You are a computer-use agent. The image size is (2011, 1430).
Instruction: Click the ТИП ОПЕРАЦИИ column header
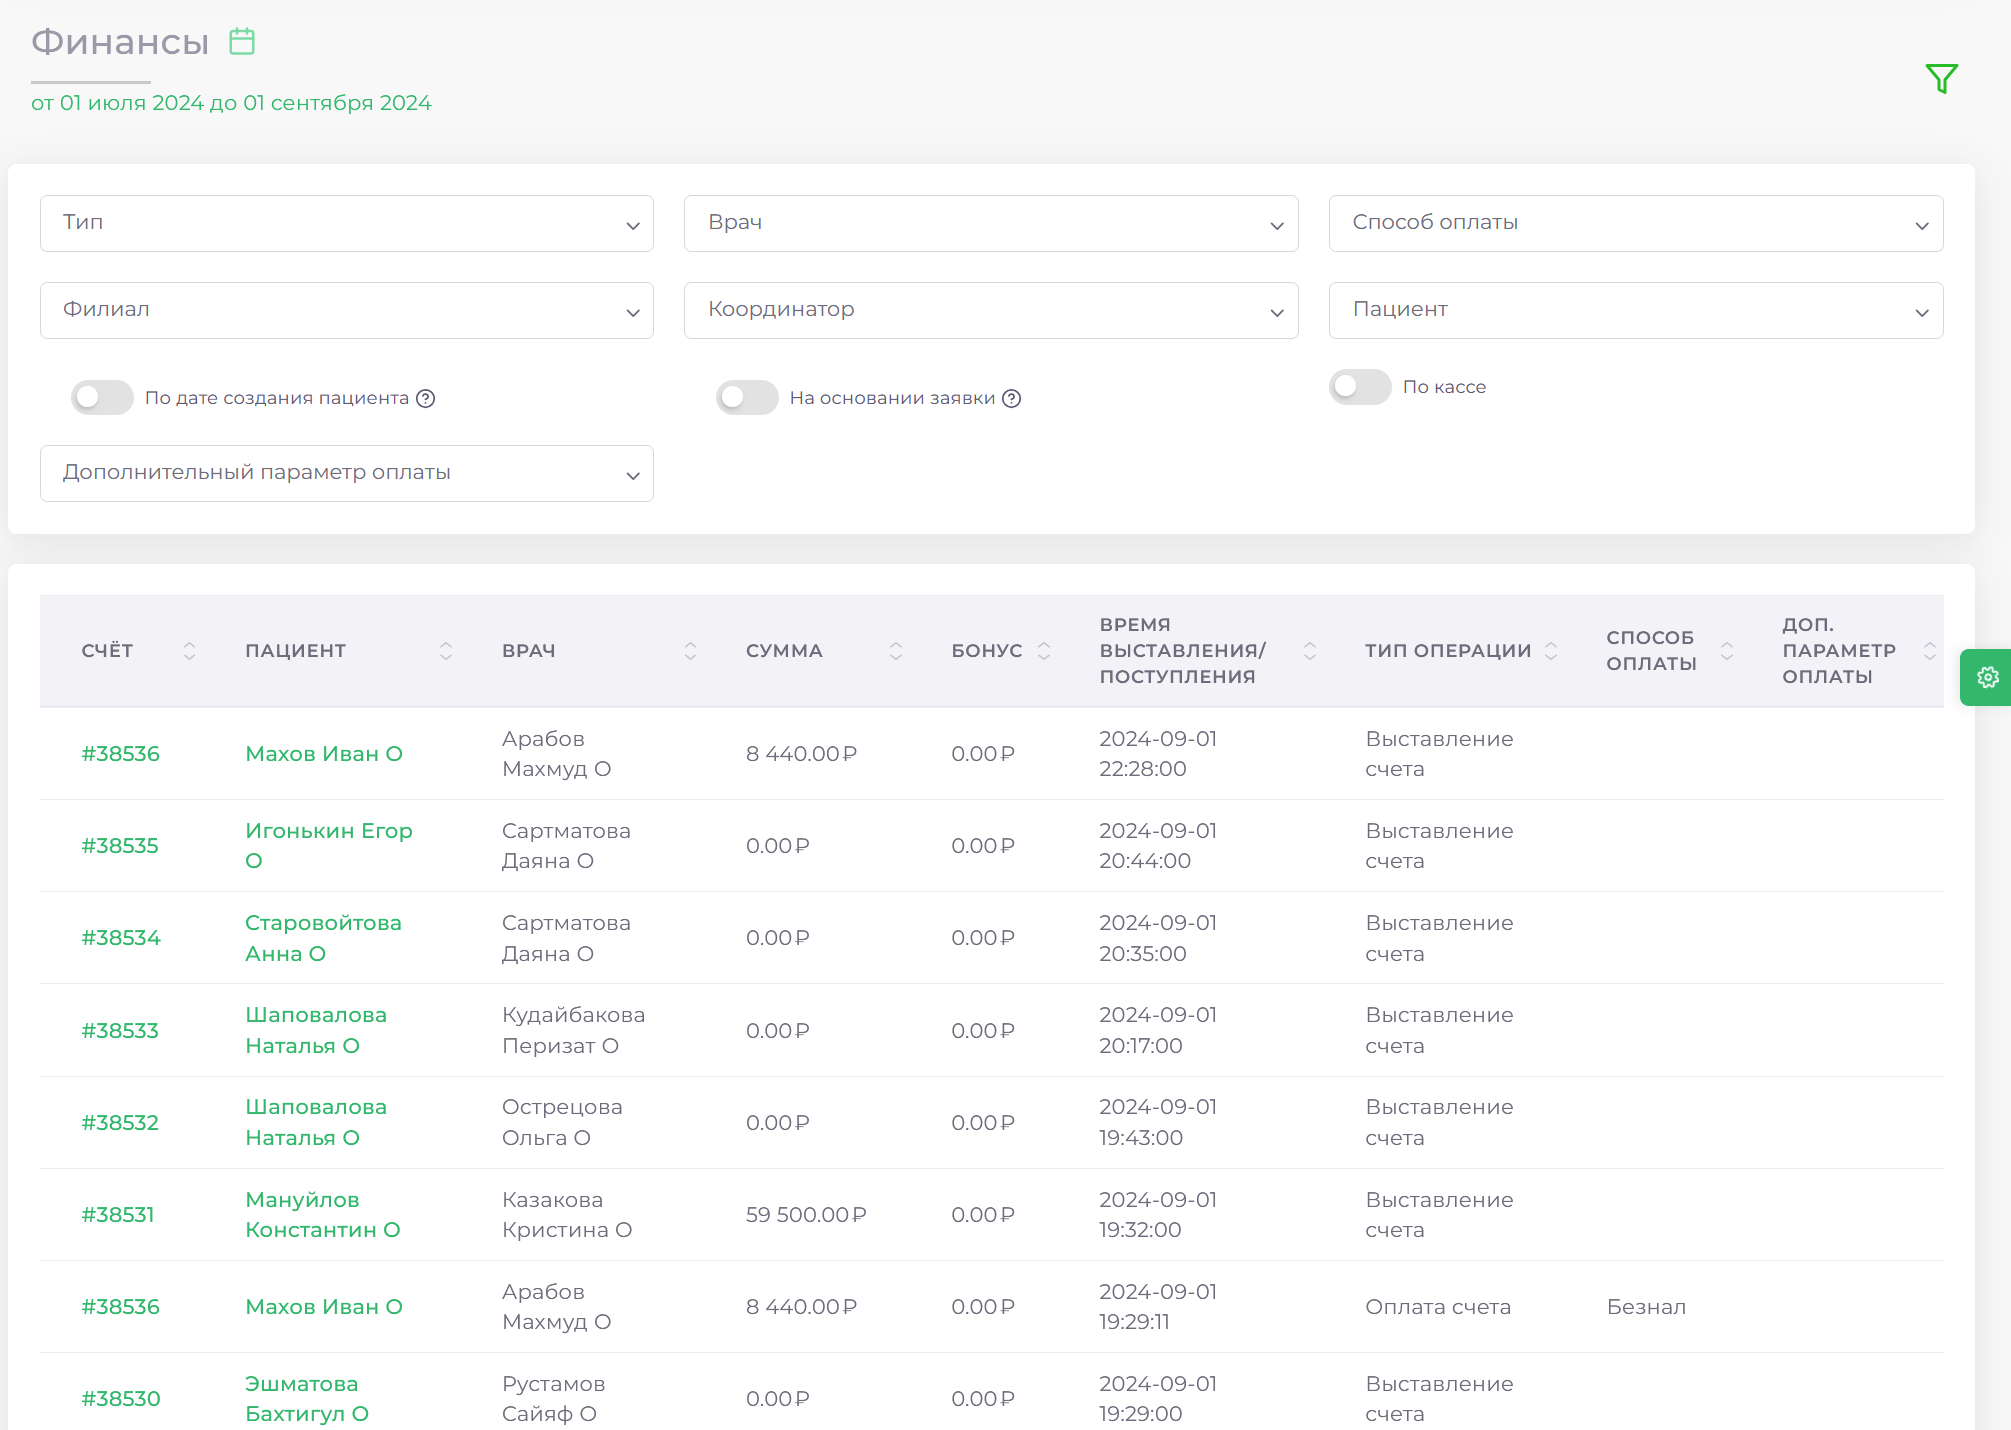(x=1448, y=651)
